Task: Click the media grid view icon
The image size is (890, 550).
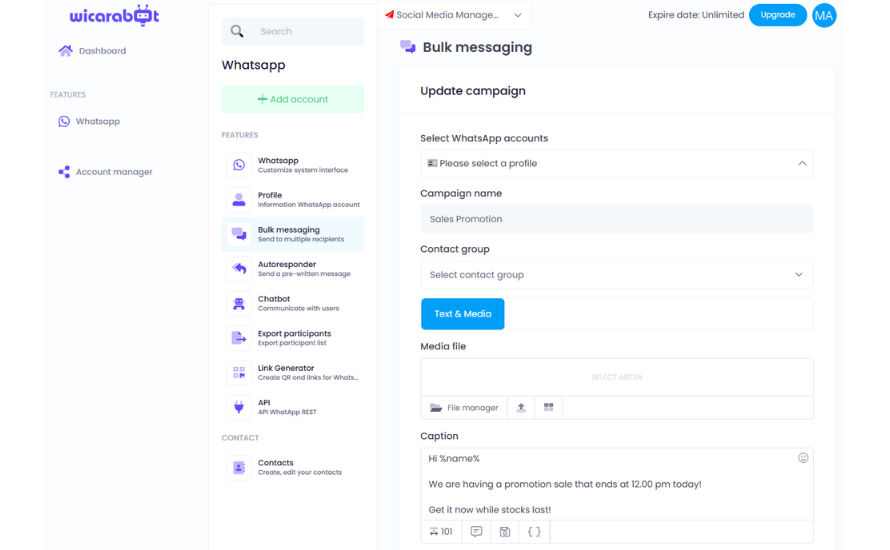Action: point(548,408)
